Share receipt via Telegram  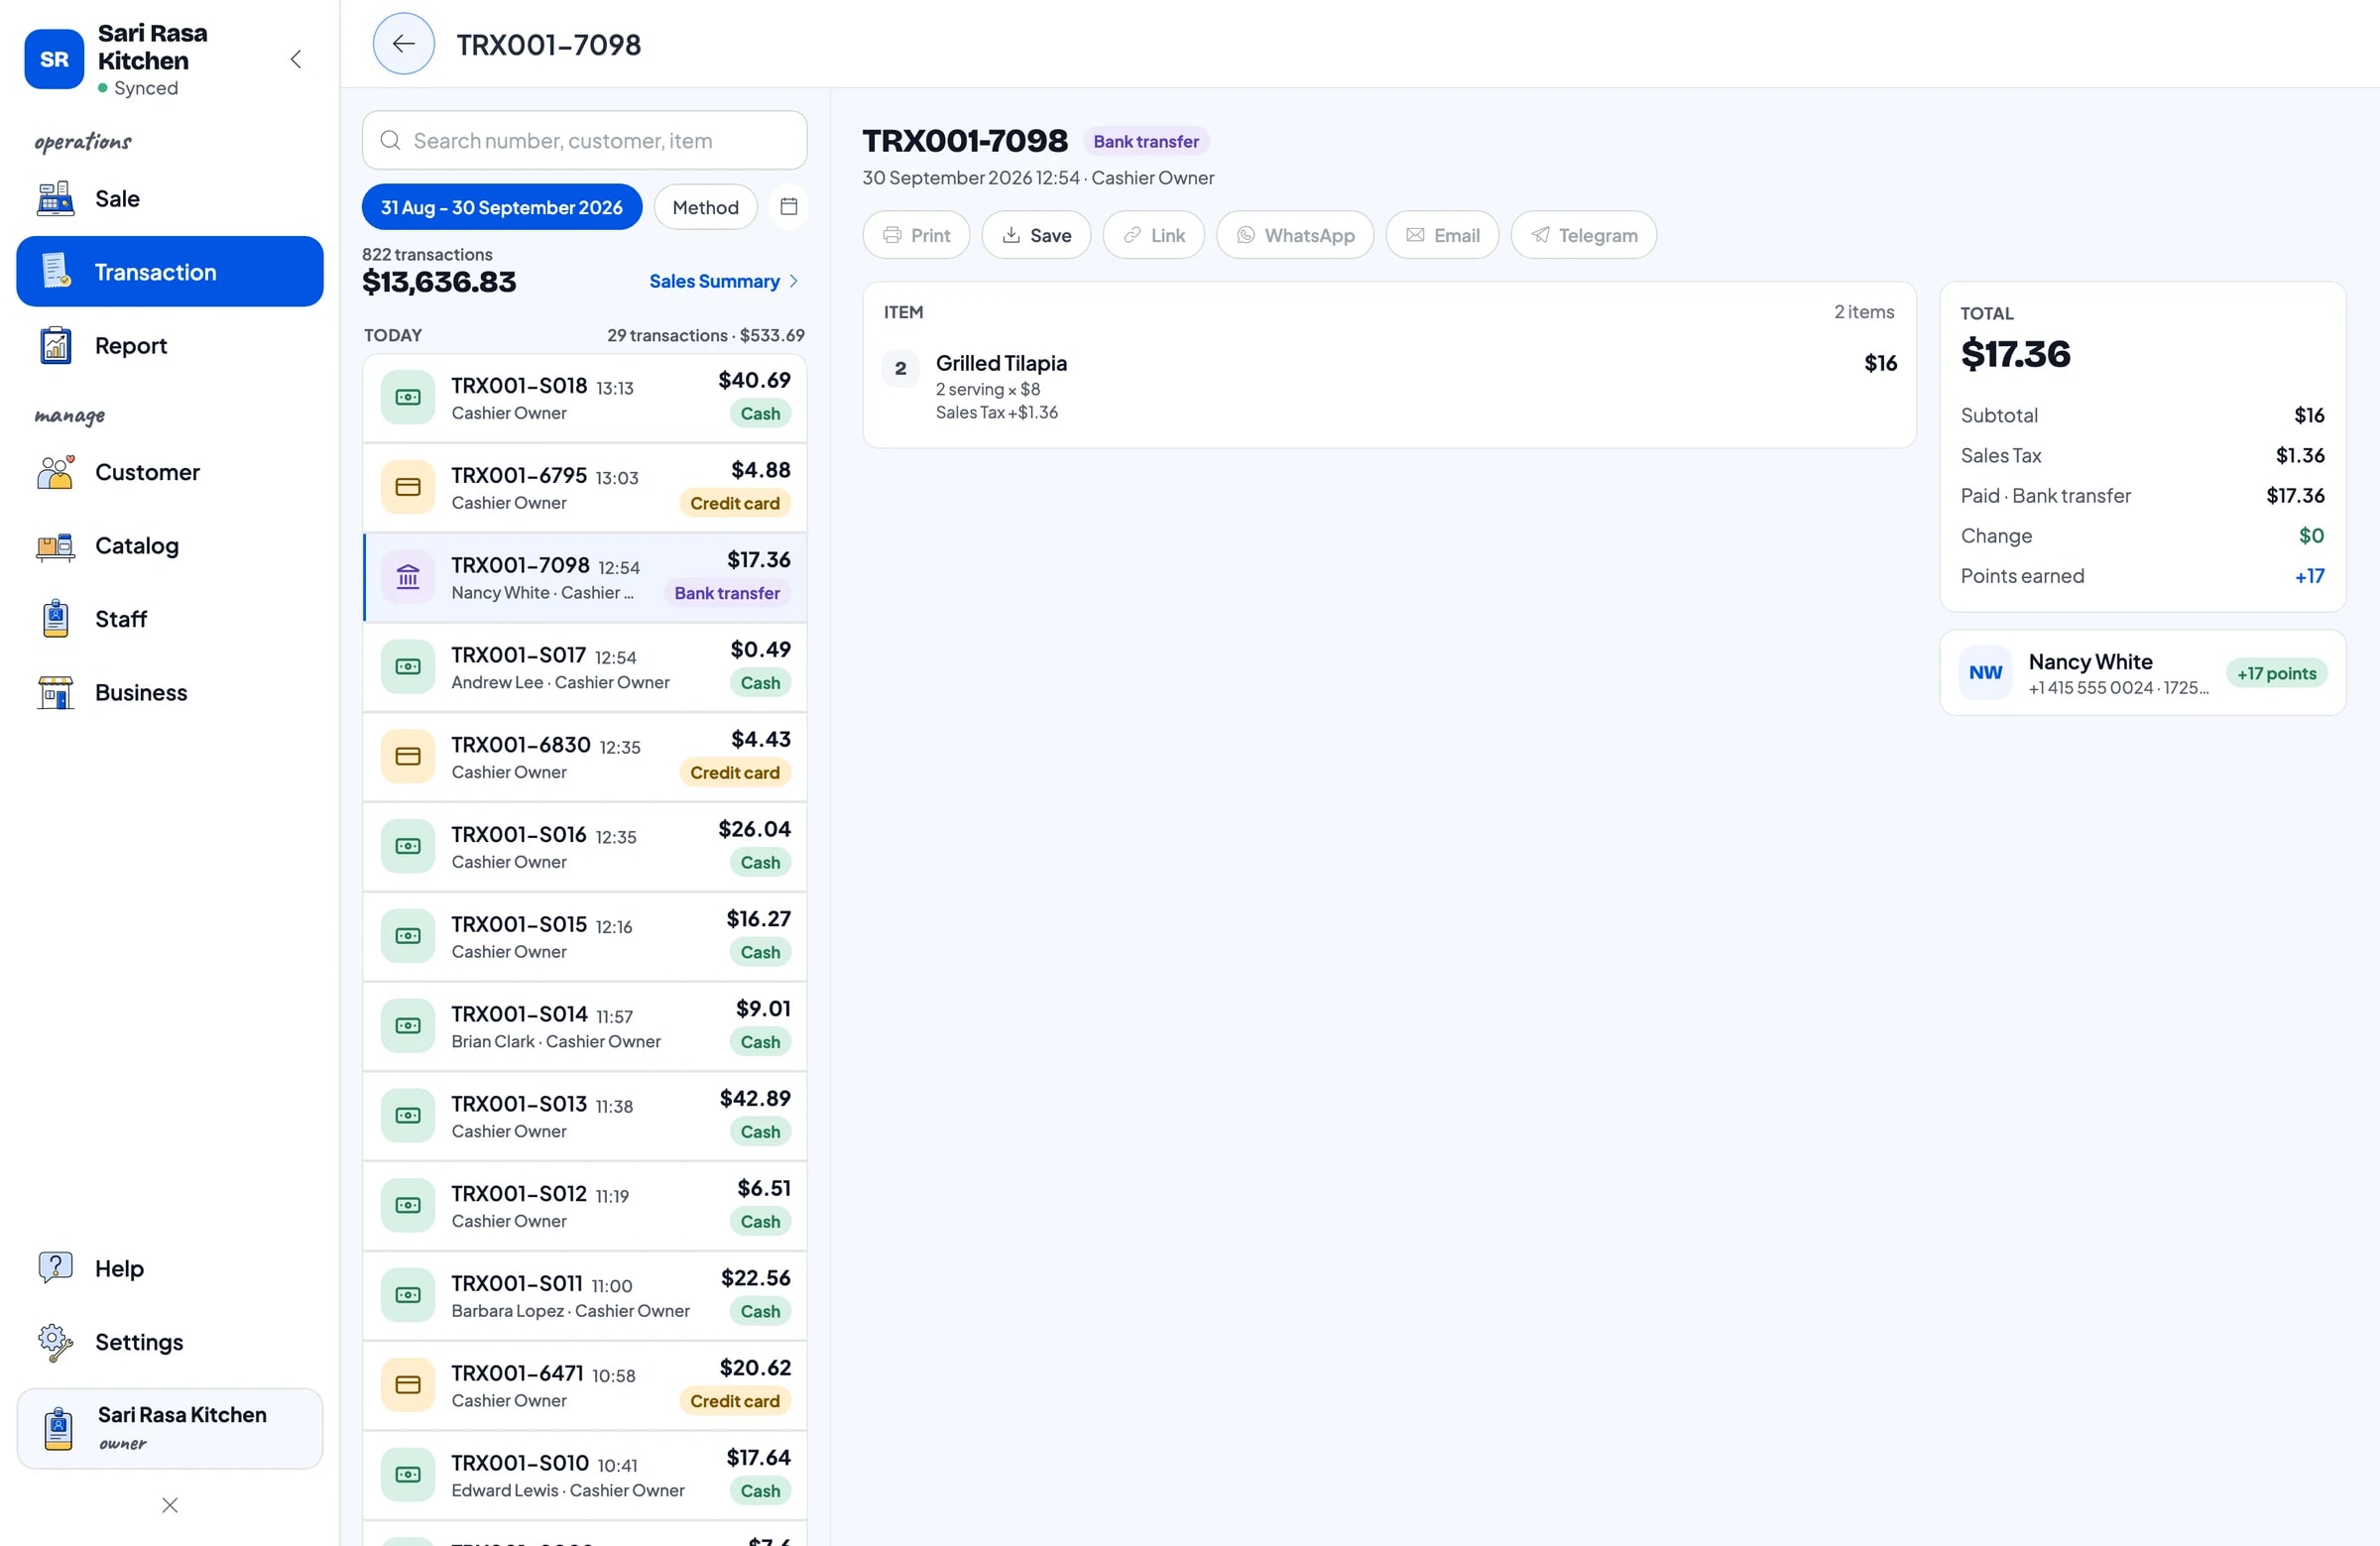coord(1583,235)
